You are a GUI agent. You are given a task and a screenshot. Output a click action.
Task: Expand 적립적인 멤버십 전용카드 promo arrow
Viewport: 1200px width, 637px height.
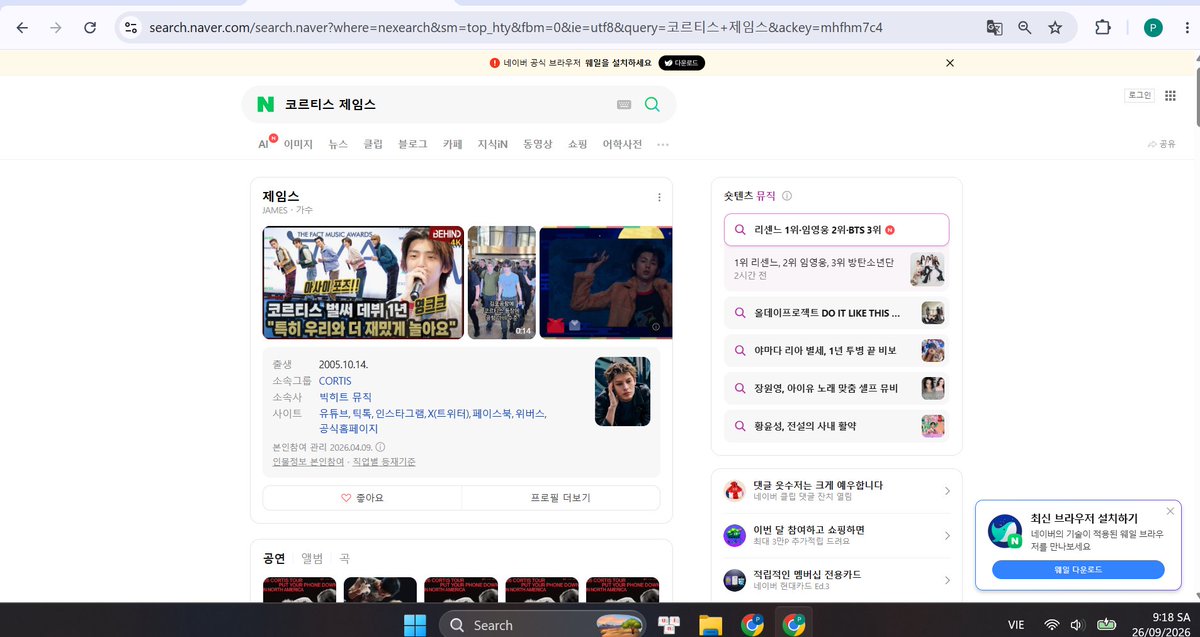(x=947, y=579)
